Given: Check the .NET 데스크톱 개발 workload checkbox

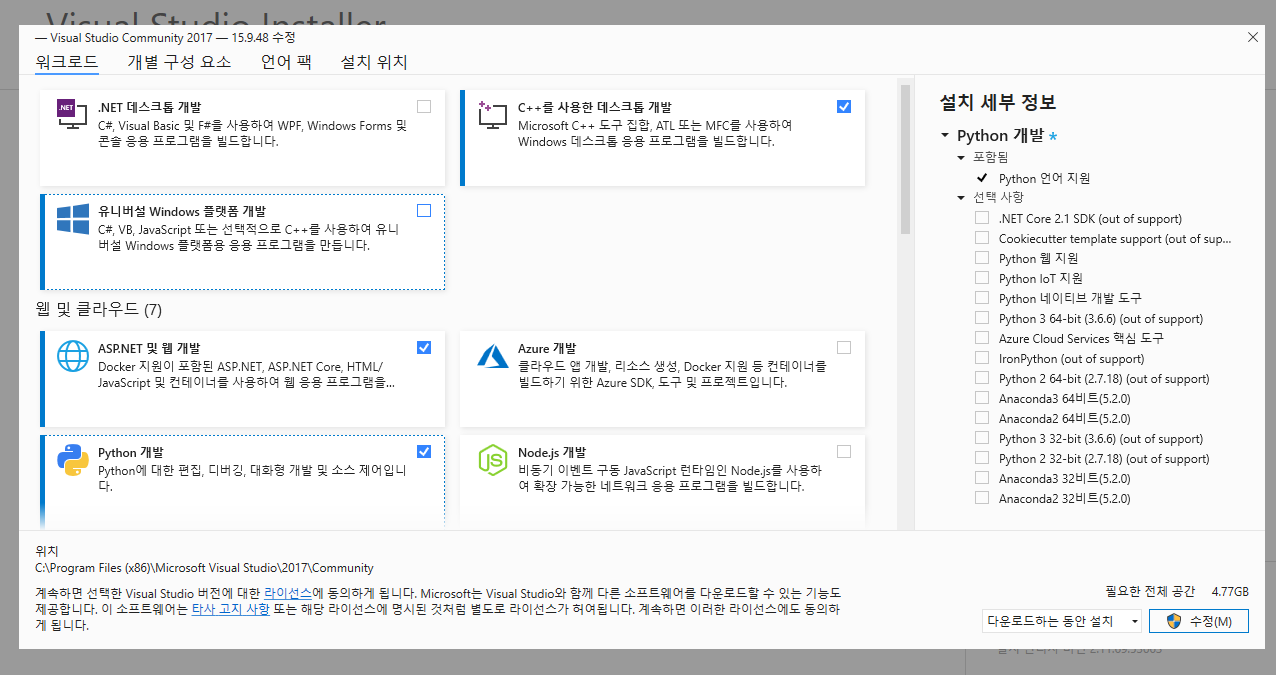Looking at the screenshot, I should point(424,106).
